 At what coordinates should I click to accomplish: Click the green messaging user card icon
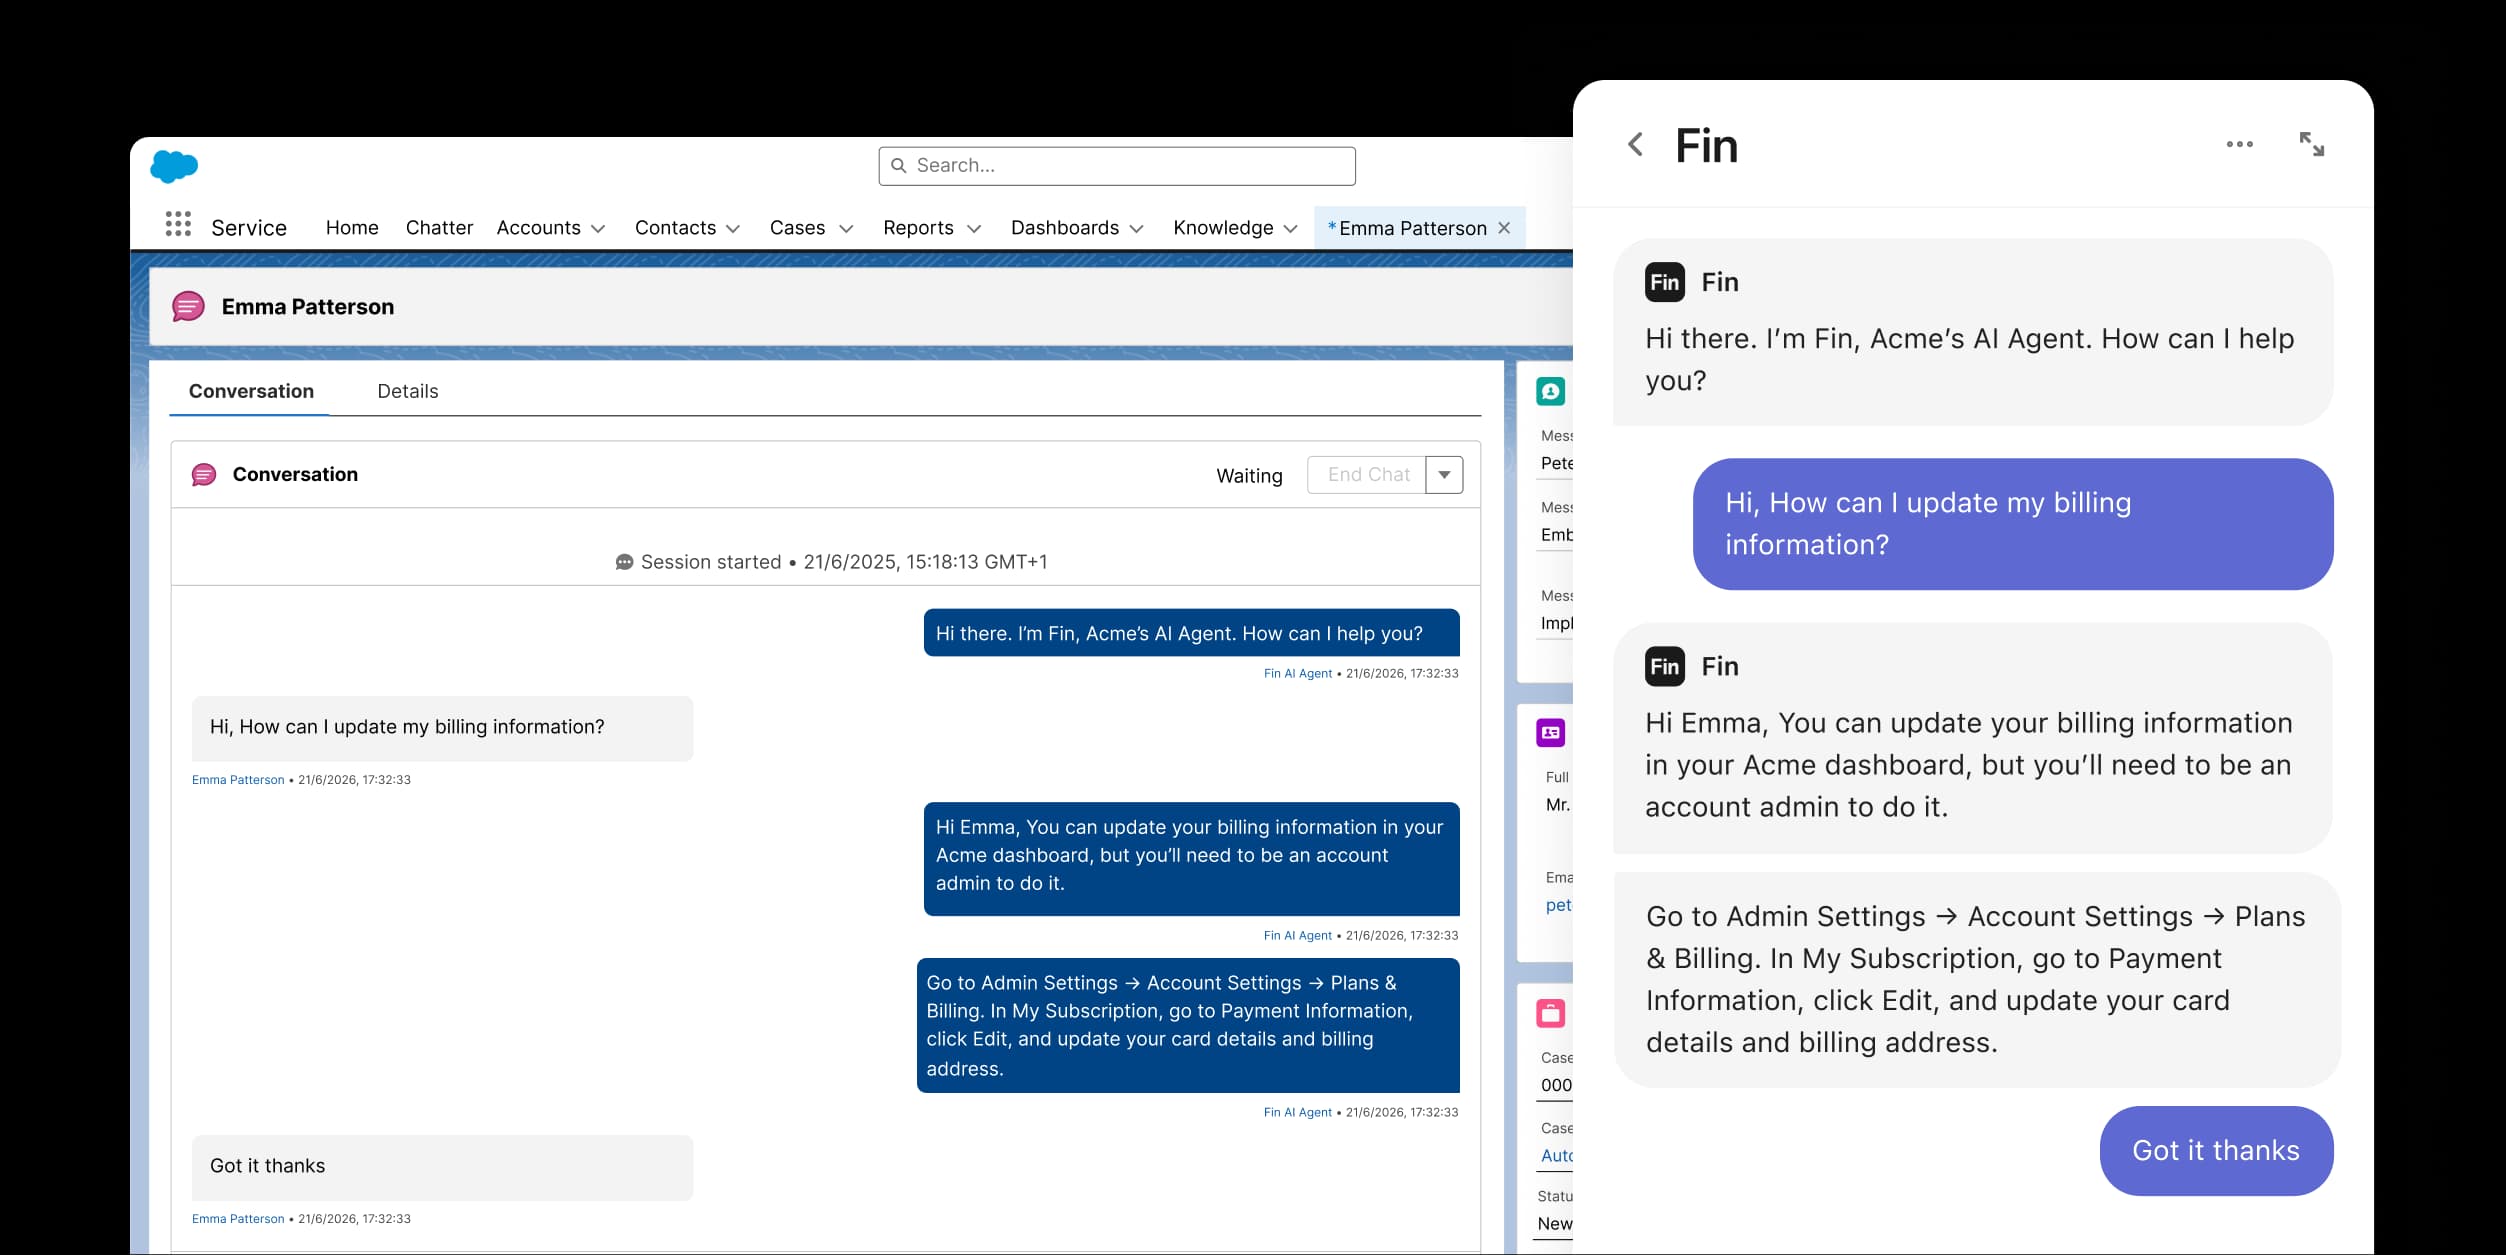[1550, 391]
